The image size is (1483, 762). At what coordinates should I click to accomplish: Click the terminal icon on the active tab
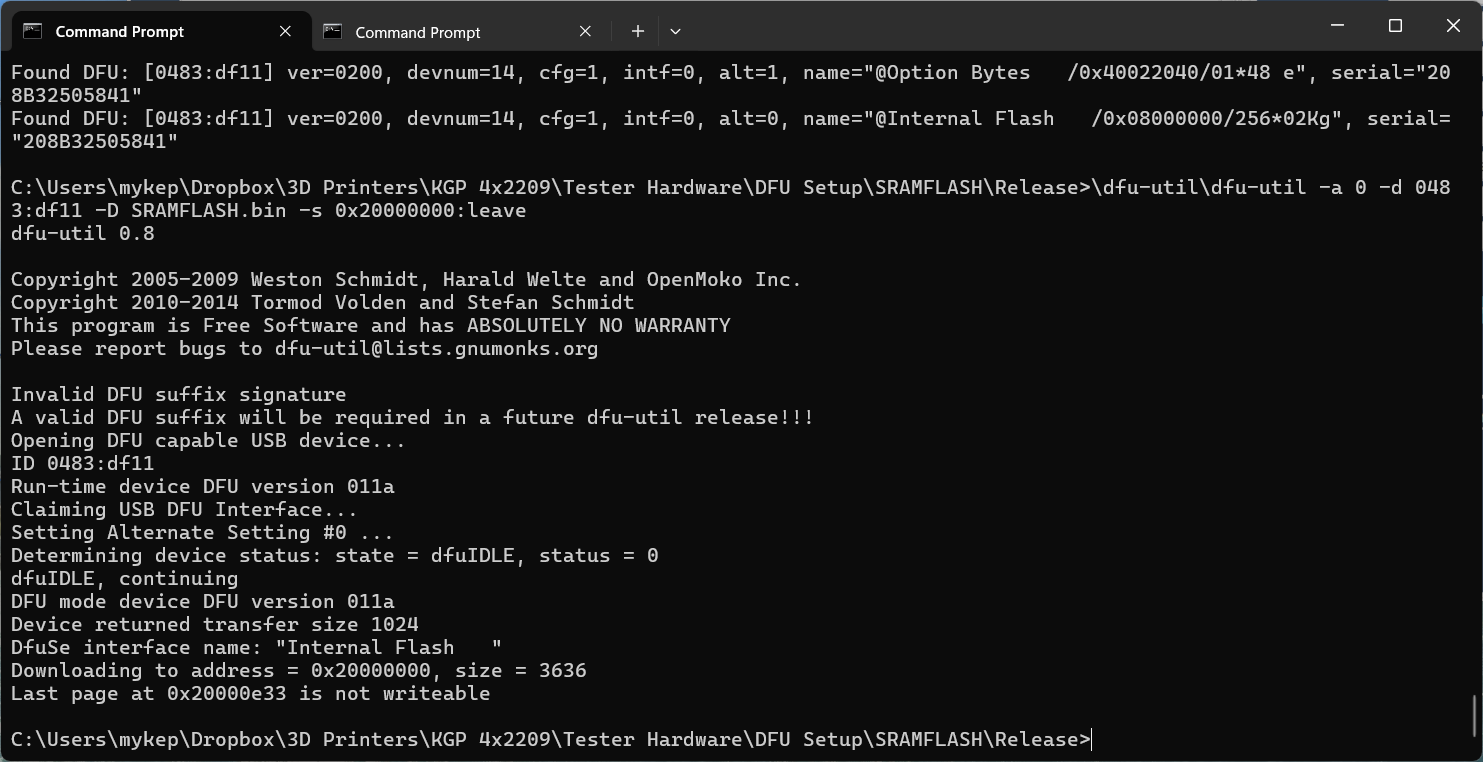pyautogui.click(x=32, y=31)
